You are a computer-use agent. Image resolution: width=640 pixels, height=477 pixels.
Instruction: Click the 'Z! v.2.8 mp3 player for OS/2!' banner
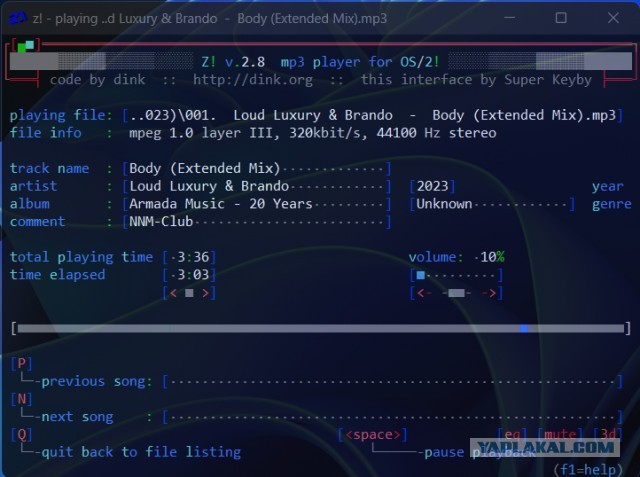pyautogui.click(x=320, y=62)
